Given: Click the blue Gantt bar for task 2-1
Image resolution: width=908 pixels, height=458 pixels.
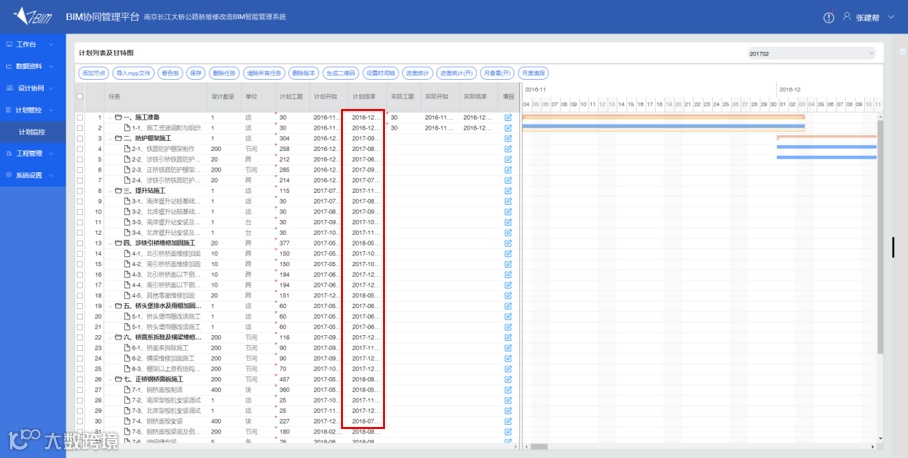Looking at the screenshot, I should tap(826, 147).
